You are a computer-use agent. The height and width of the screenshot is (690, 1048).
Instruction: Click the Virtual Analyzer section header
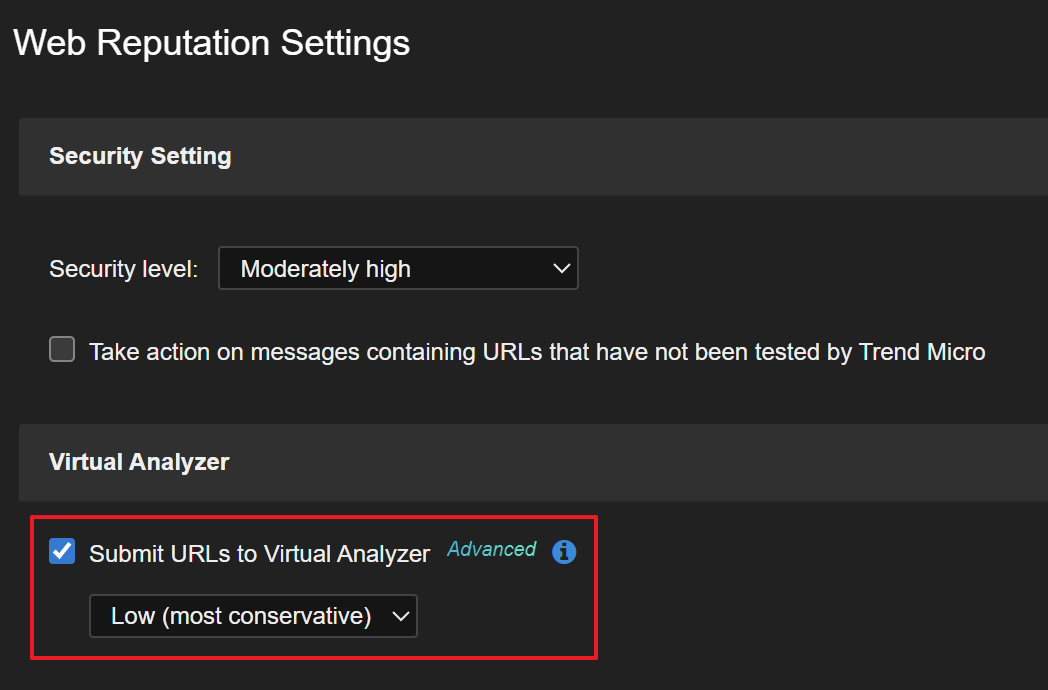139,462
